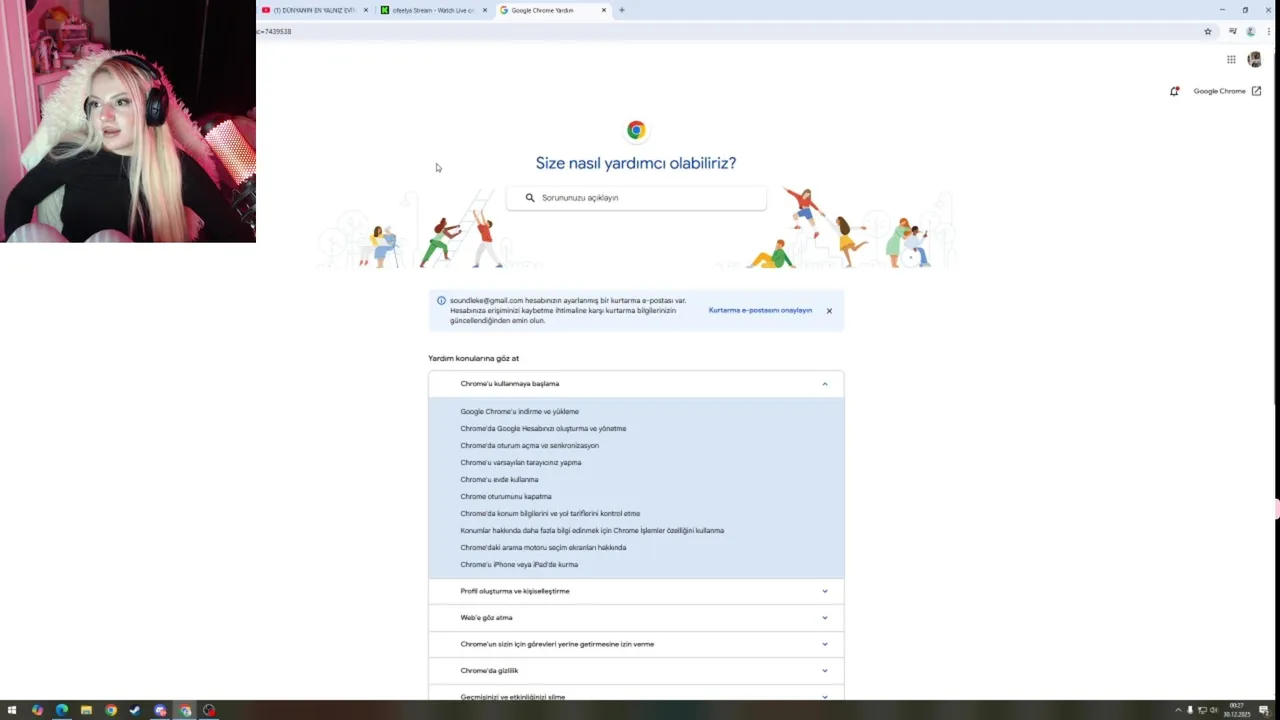Expand Profil oluşturma ve kişiselleştirme section
The height and width of the screenshot is (720, 1280).
click(636, 591)
